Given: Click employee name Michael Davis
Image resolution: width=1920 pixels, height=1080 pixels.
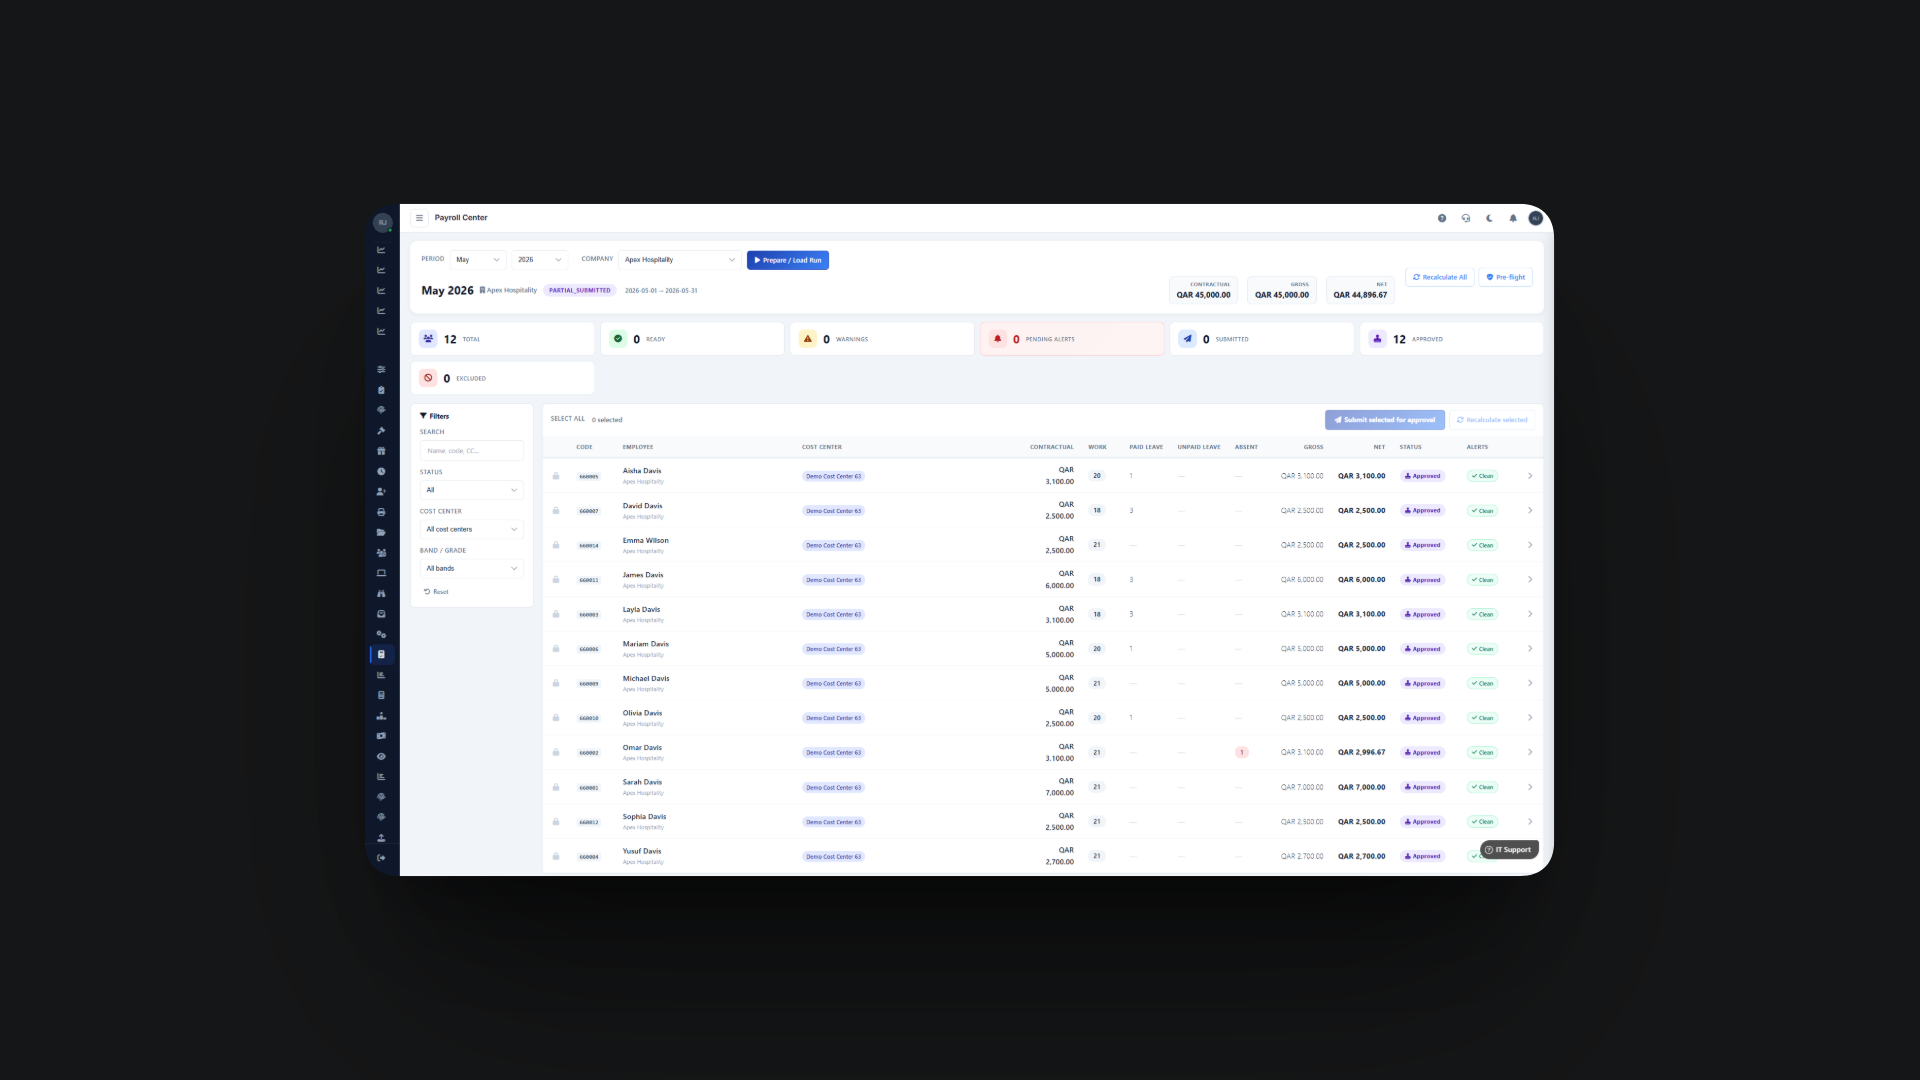Looking at the screenshot, I should point(646,679).
